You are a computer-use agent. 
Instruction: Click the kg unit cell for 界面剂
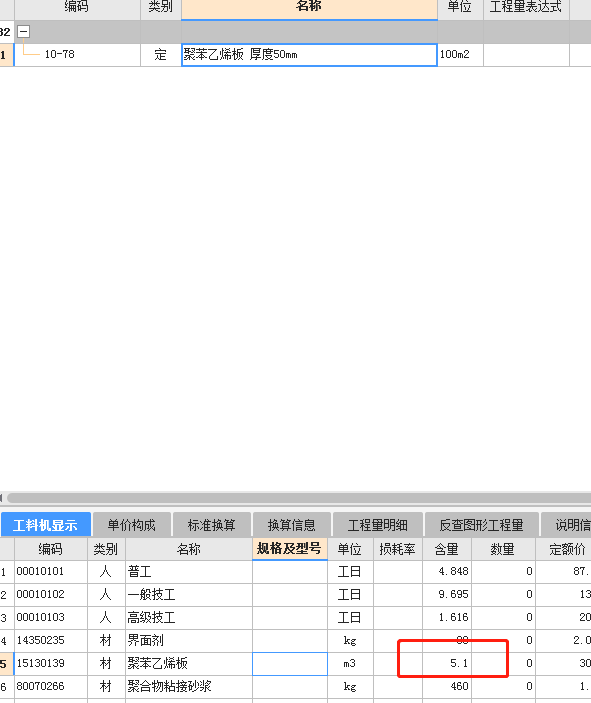point(350,640)
